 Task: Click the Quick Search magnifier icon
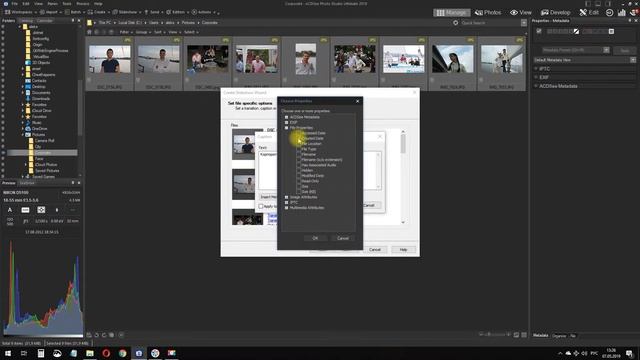pos(456,23)
